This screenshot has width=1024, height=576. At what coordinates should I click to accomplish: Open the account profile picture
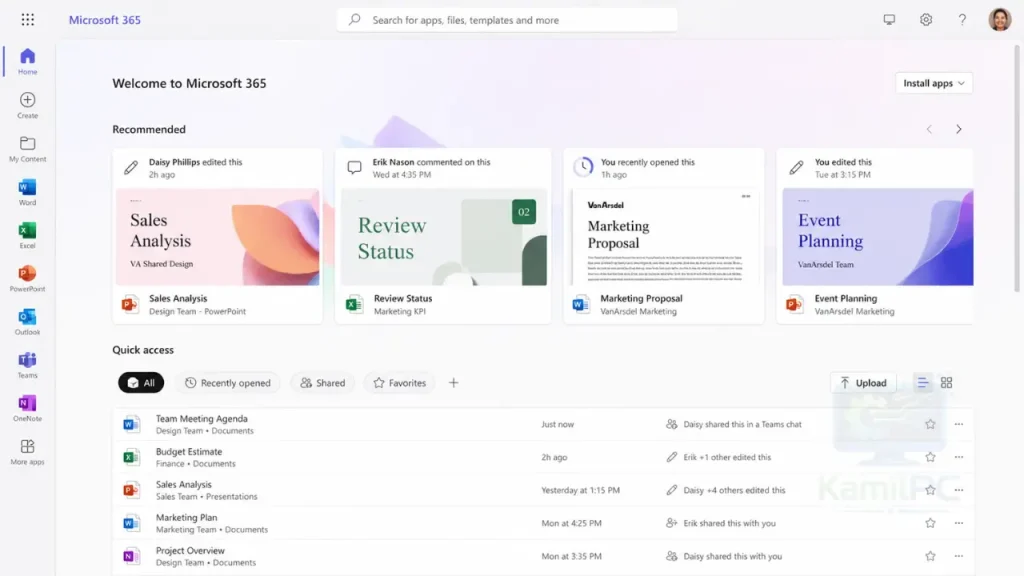999,20
